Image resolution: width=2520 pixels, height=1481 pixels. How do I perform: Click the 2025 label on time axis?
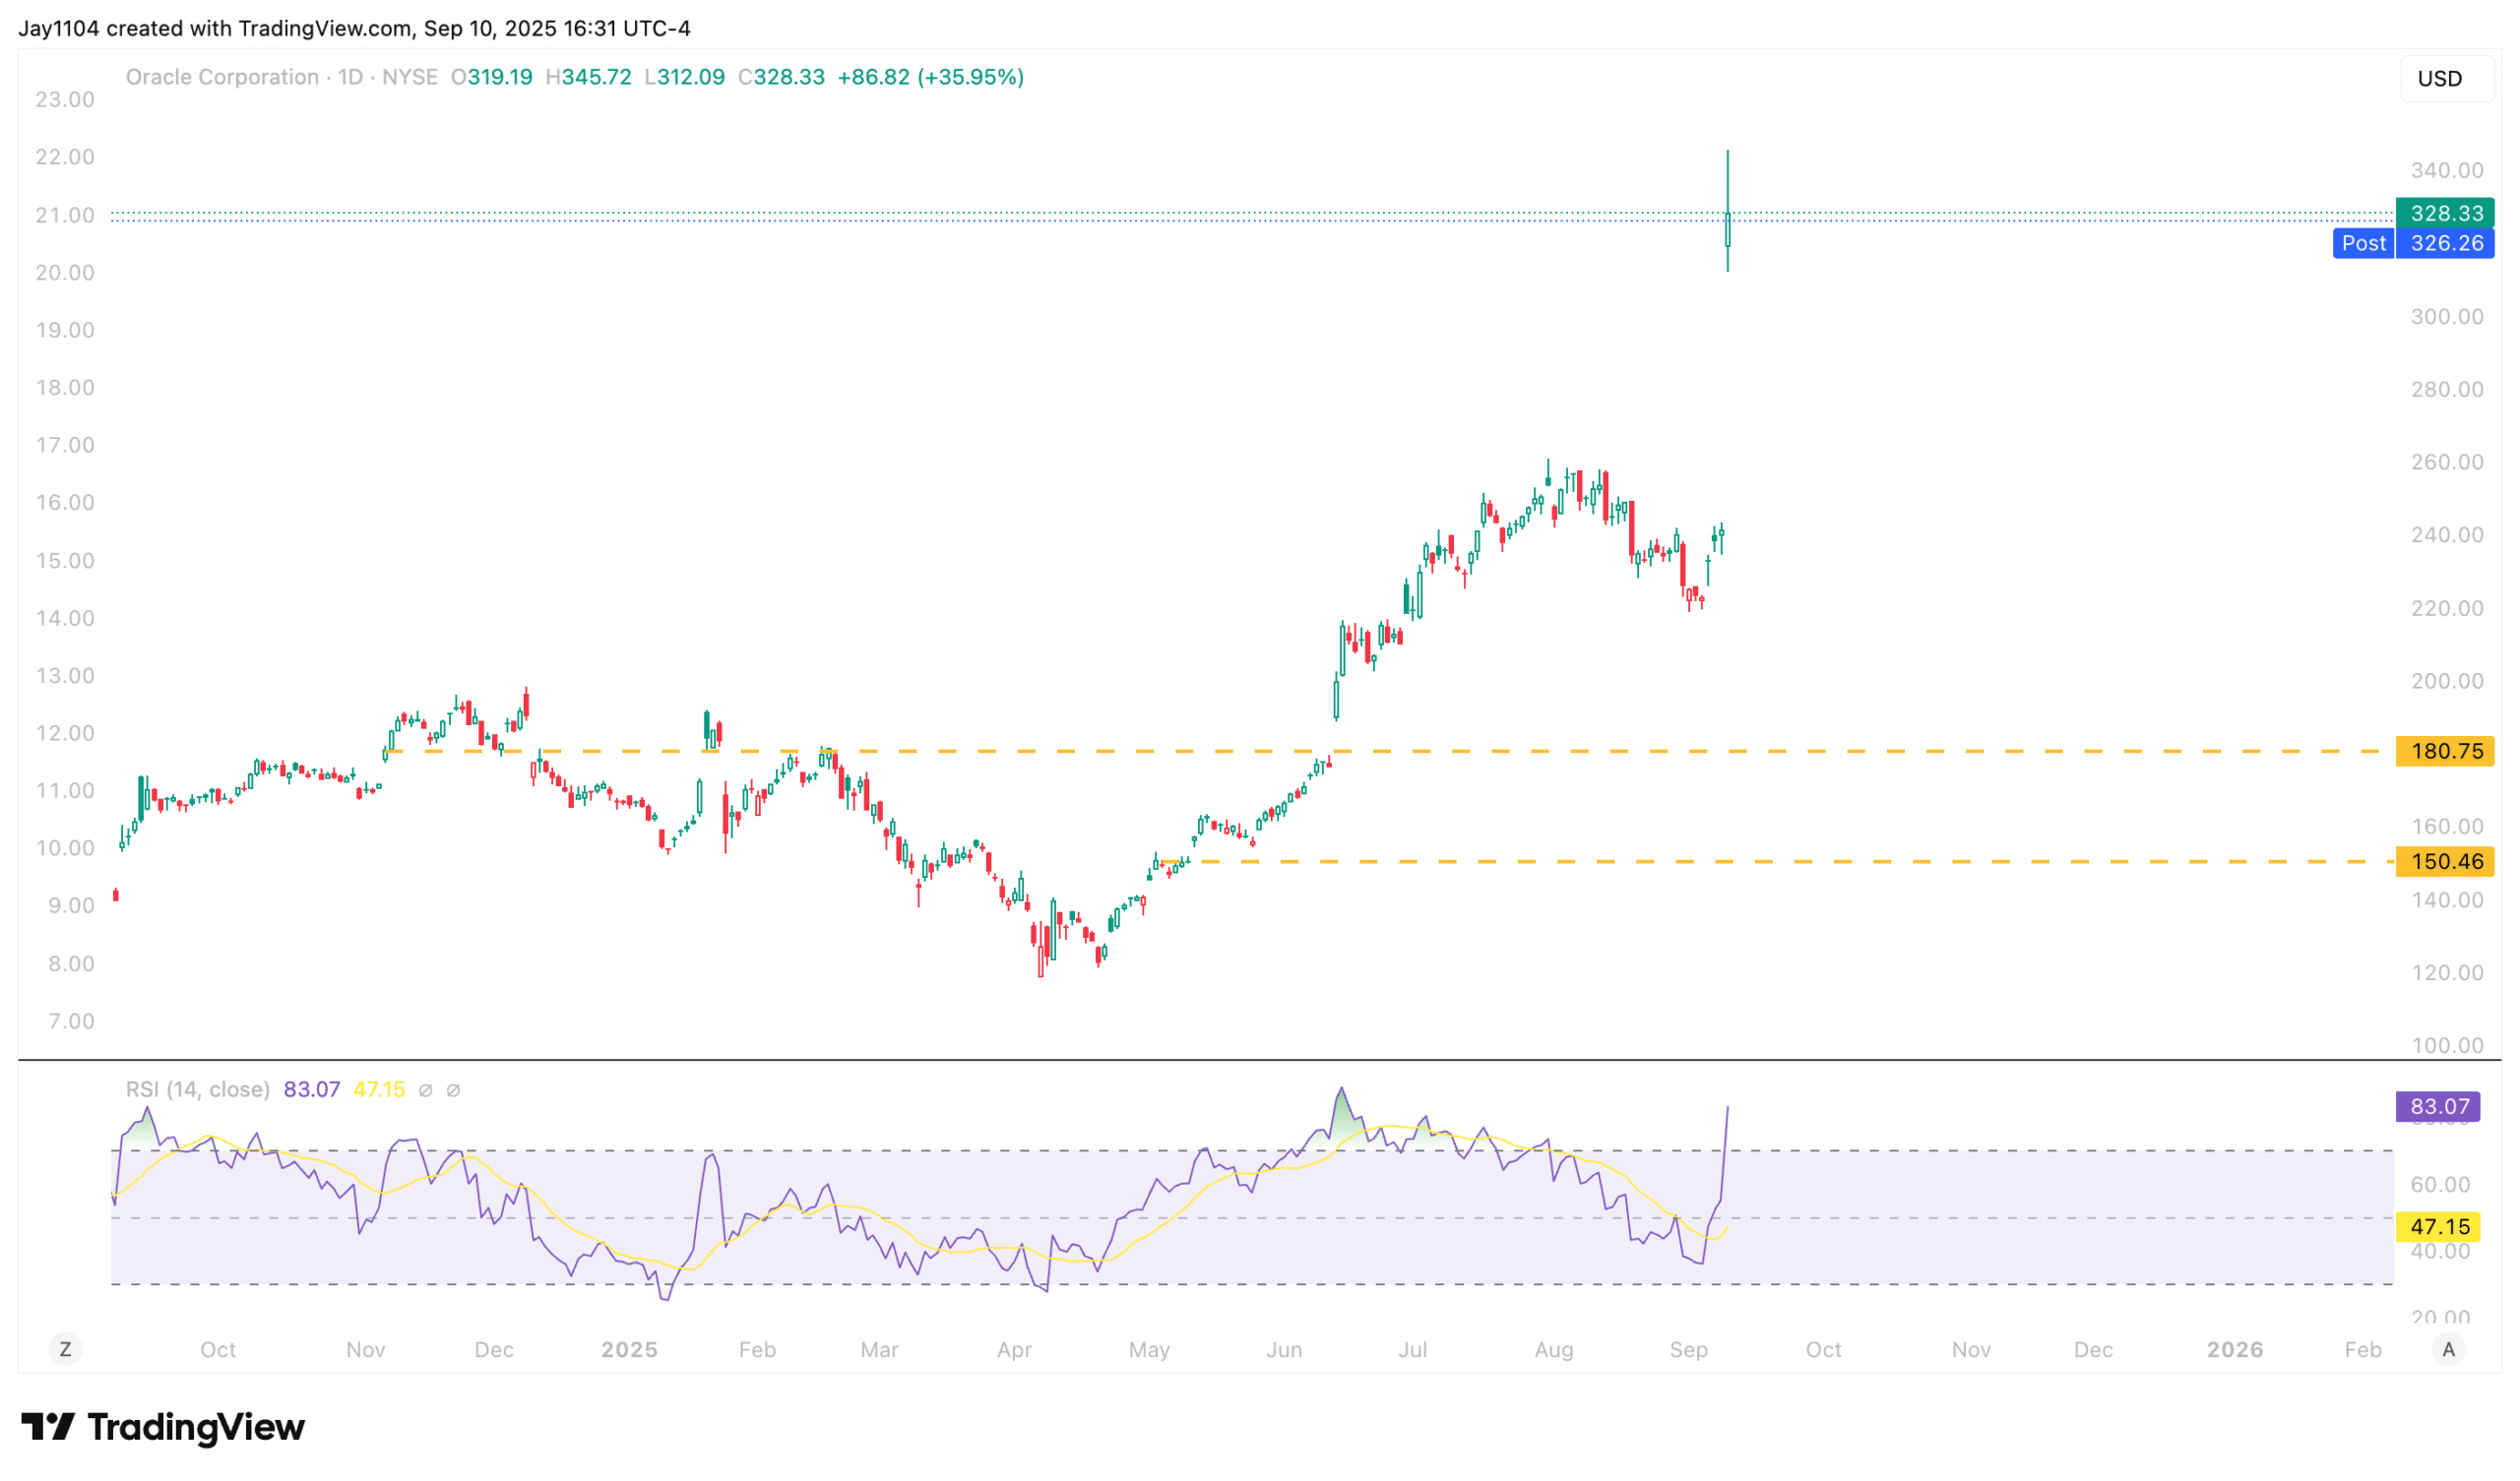click(629, 1349)
